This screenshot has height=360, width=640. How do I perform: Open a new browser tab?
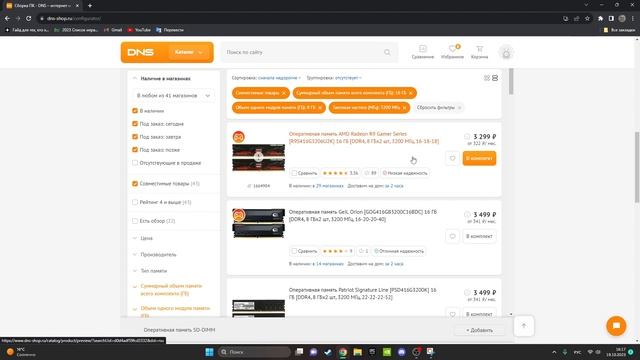click(90, 6)
